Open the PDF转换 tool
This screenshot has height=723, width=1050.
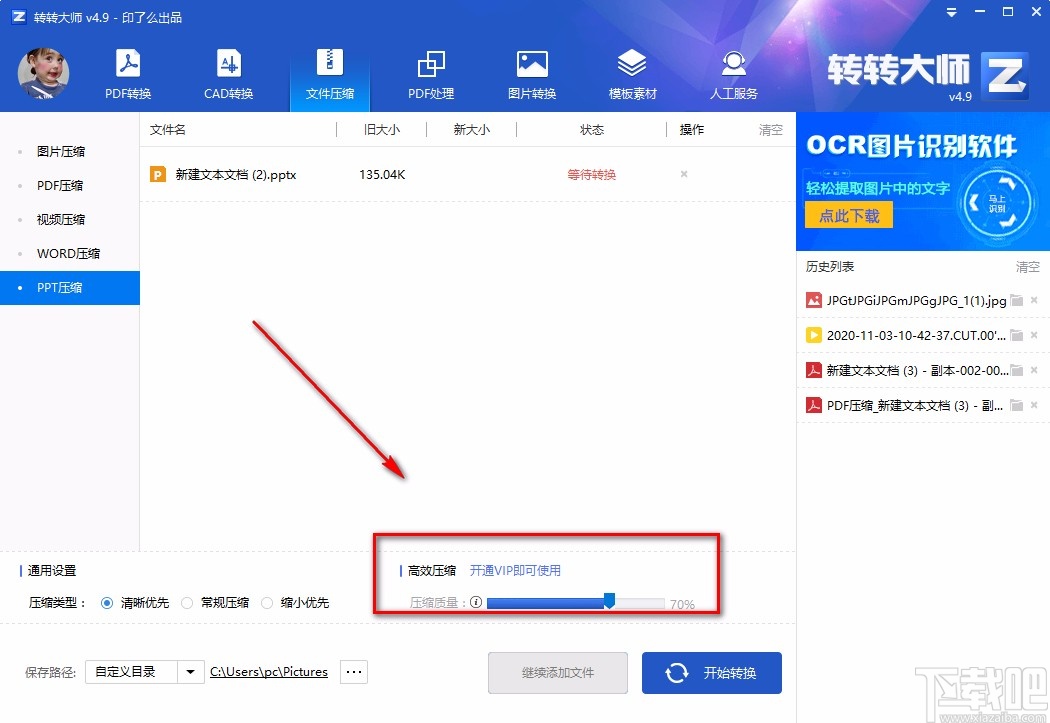[x=127, y=72]
